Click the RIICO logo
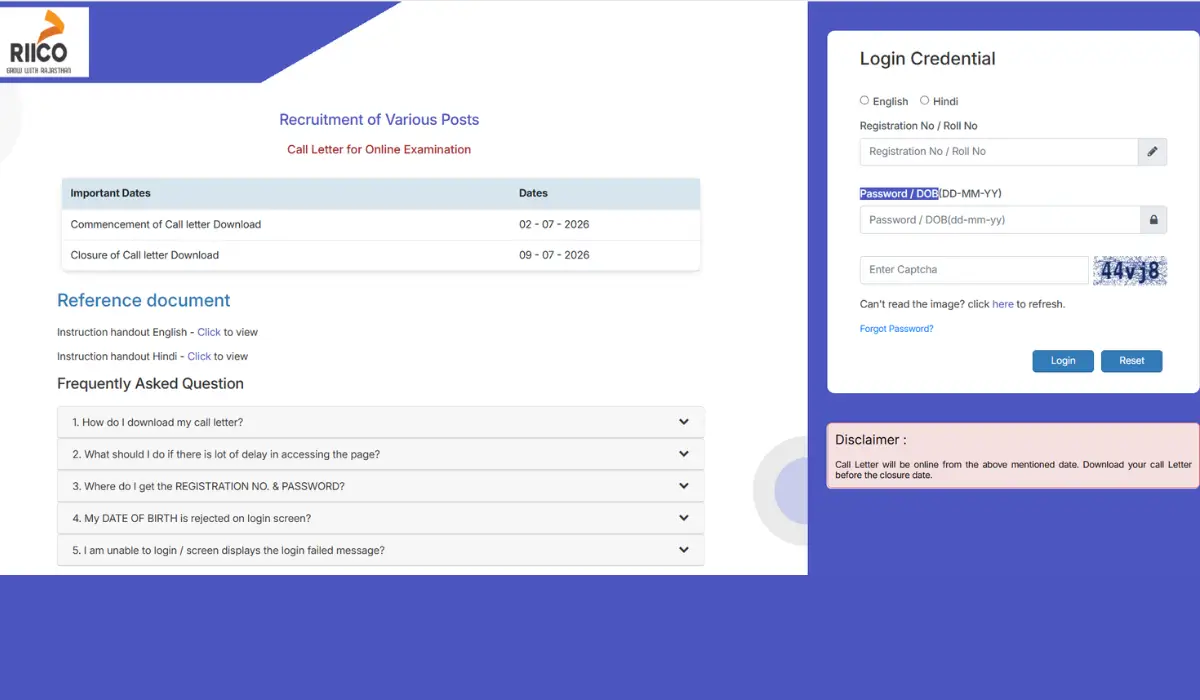Viewport: 1200px width, 700px height. coord(45,42)
